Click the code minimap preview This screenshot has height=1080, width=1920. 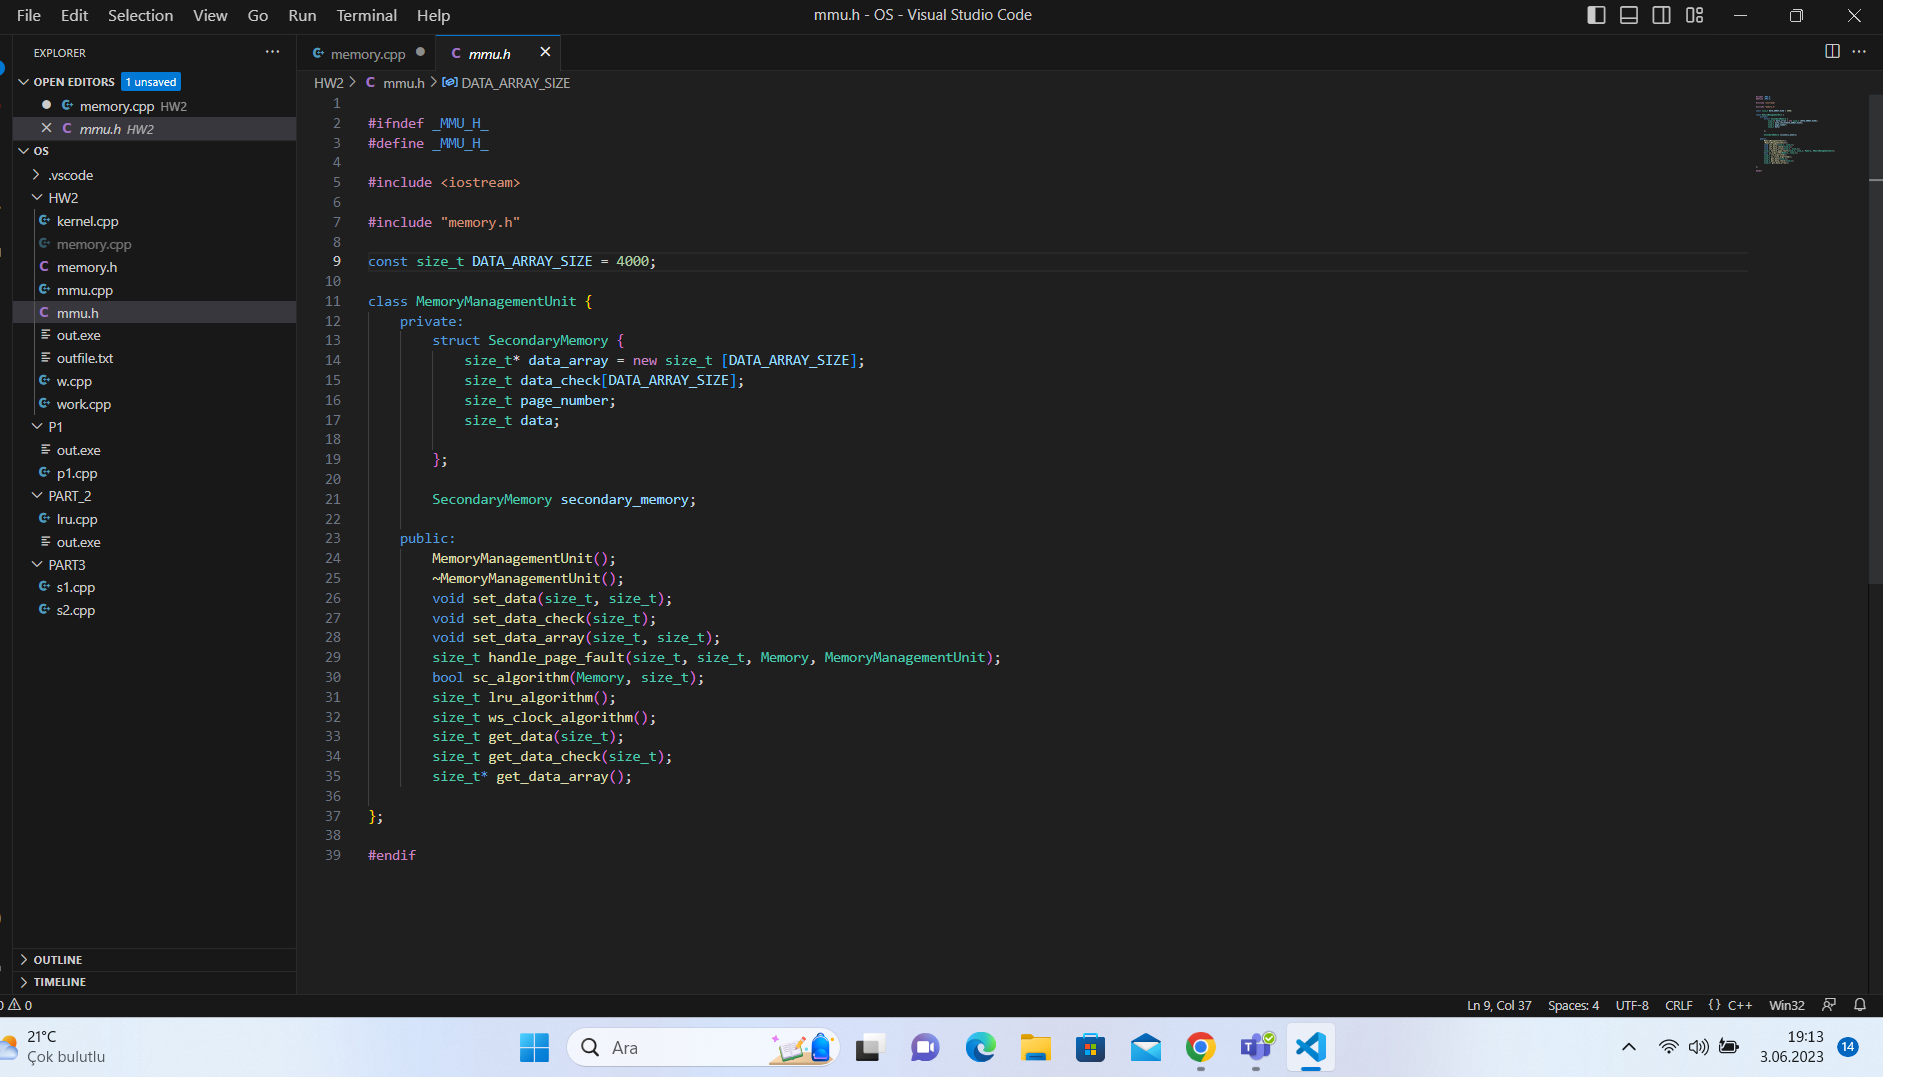tap(1795, 135)
